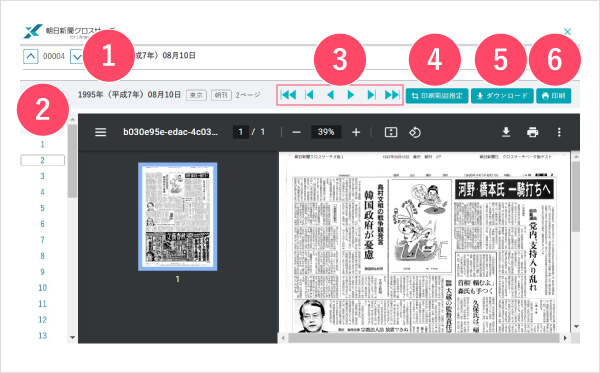
Task: Open page 12 in page list
Action: point(42,320)
